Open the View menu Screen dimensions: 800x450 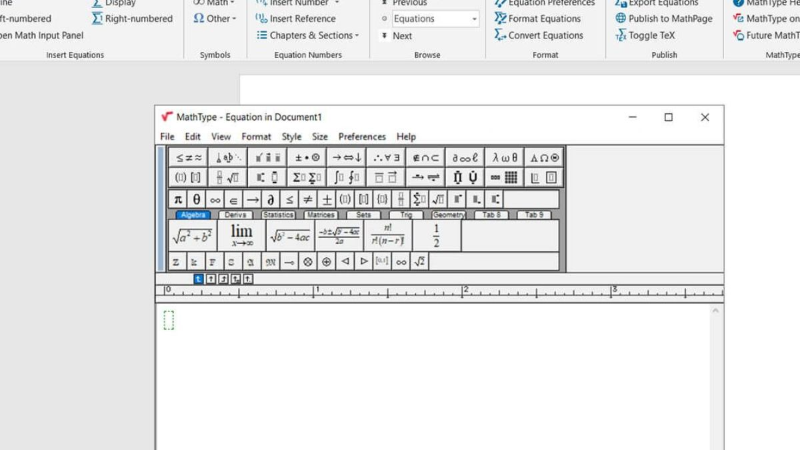(221, 137)
